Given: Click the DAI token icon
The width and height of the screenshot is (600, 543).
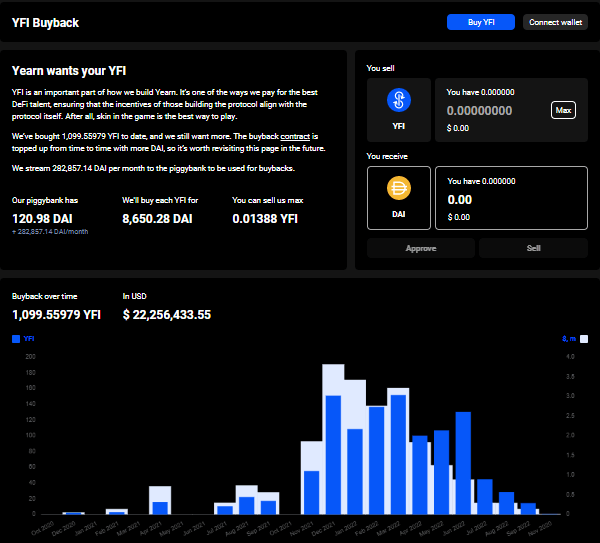Looking at the screenshot, I should [398, 187].
